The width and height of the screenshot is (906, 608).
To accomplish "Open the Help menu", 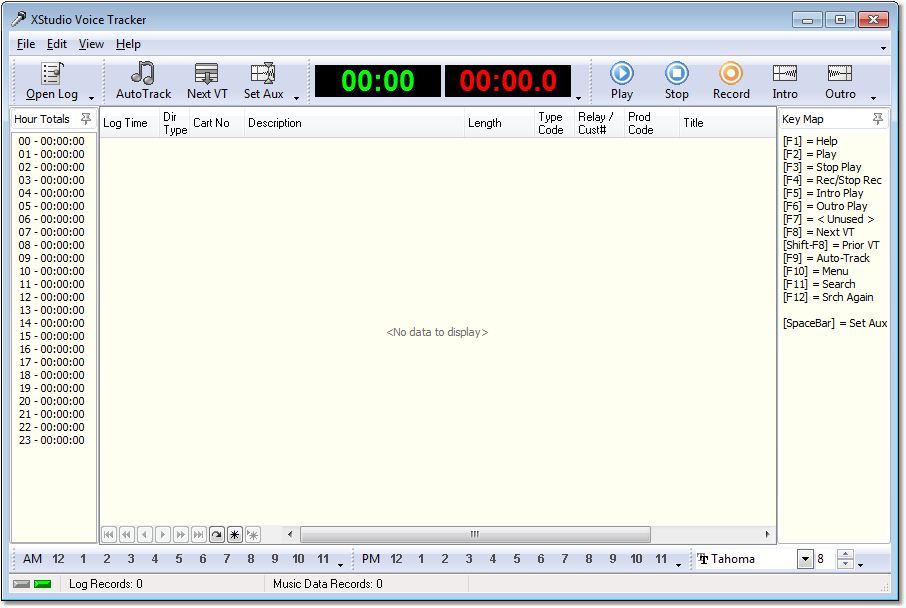I will coord(128,44).
